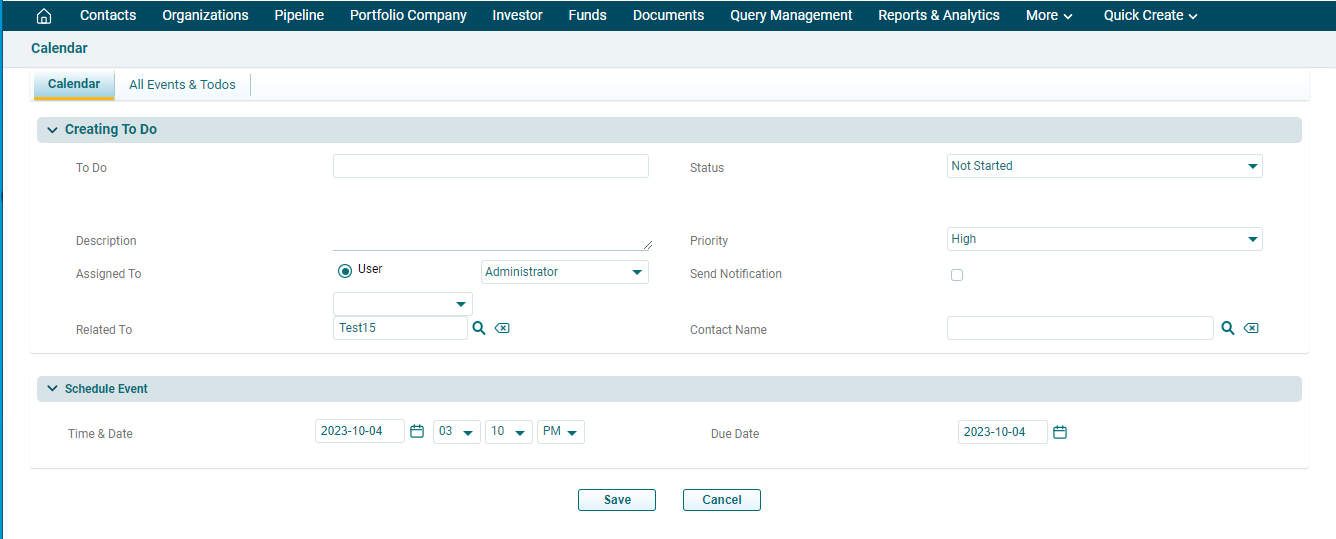The width and height of the screenshot is (1336, 539).
Task: Collapse the Schedule Event section chevron
Action: click(x=52, y=389)
